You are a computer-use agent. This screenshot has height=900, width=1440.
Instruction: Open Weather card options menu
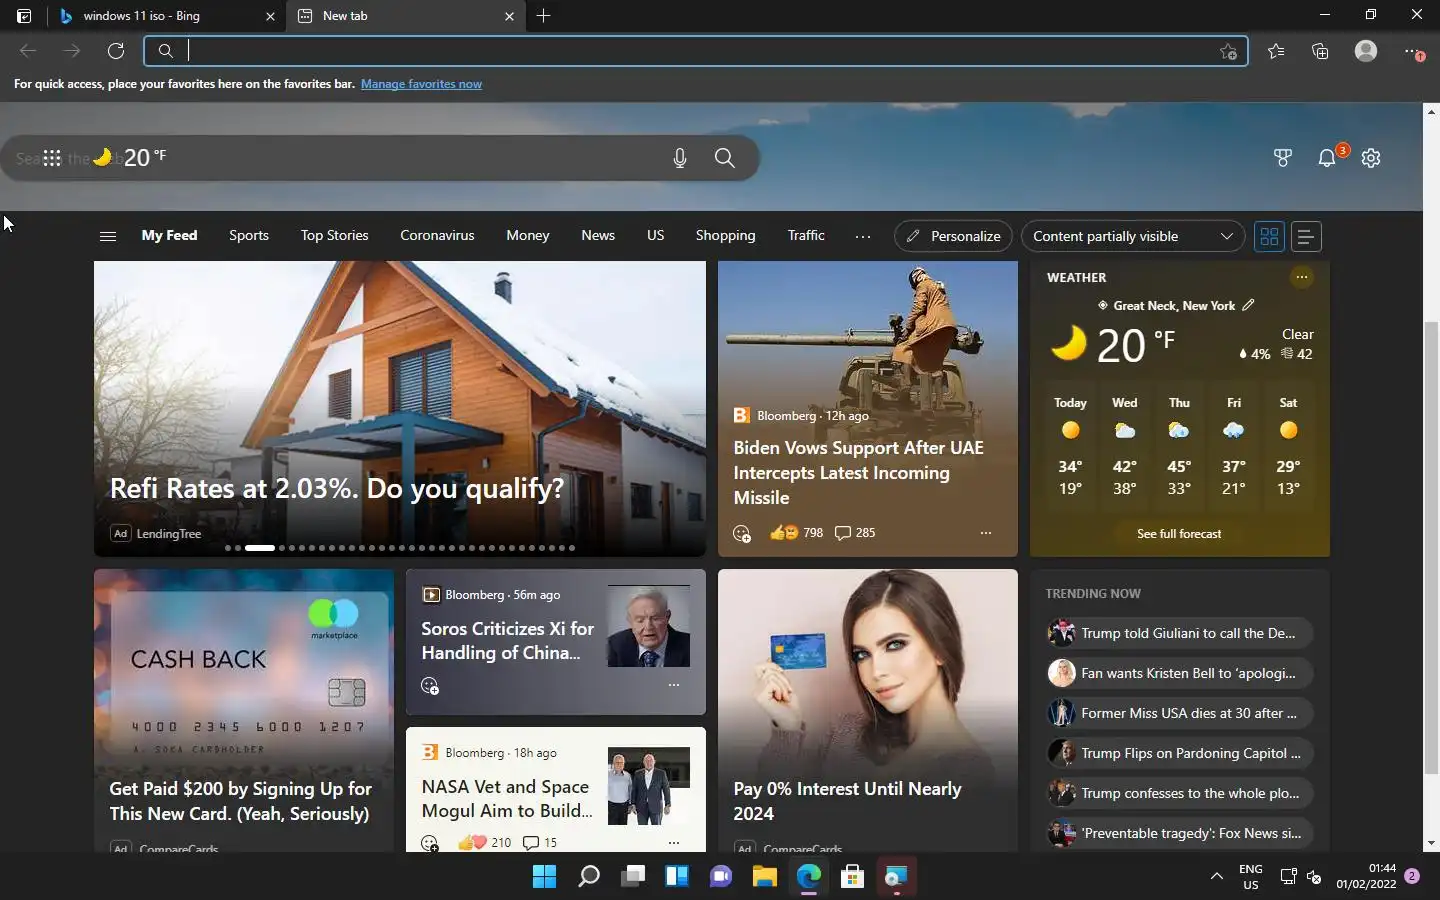pos(1301,277)
